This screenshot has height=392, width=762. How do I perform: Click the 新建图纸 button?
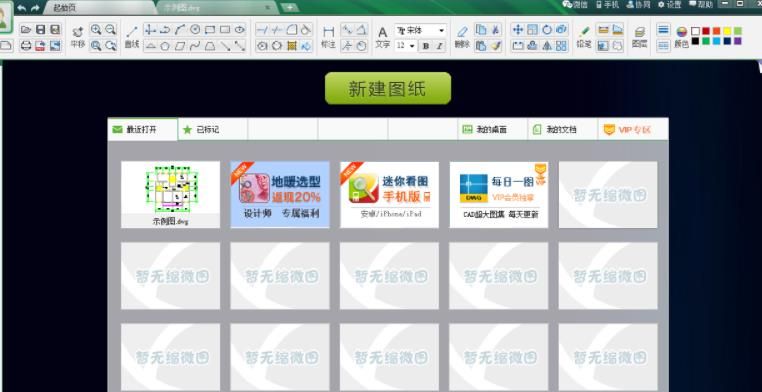pyautogui.click(x=388, y=88)
